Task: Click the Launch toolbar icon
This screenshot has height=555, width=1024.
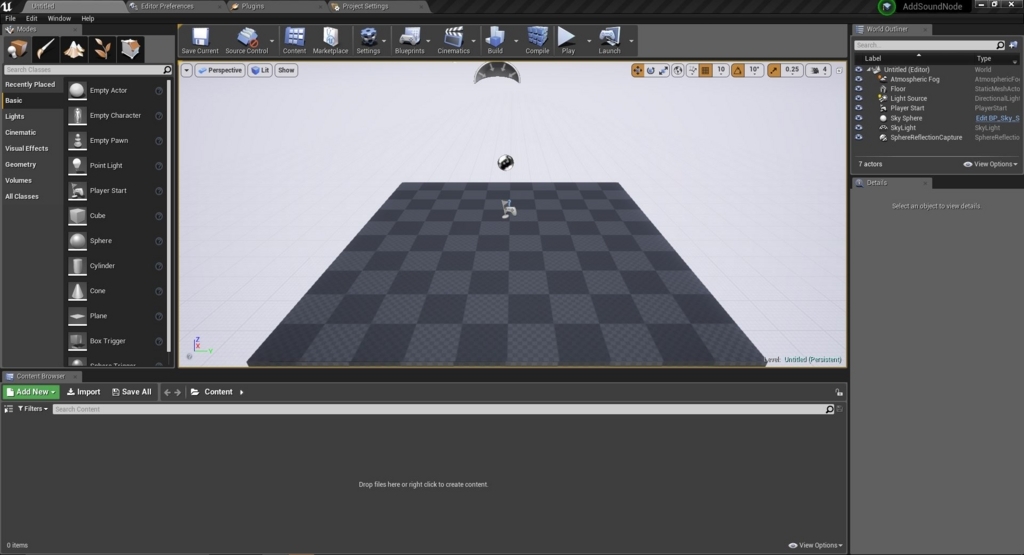Action: pos(609,40)
